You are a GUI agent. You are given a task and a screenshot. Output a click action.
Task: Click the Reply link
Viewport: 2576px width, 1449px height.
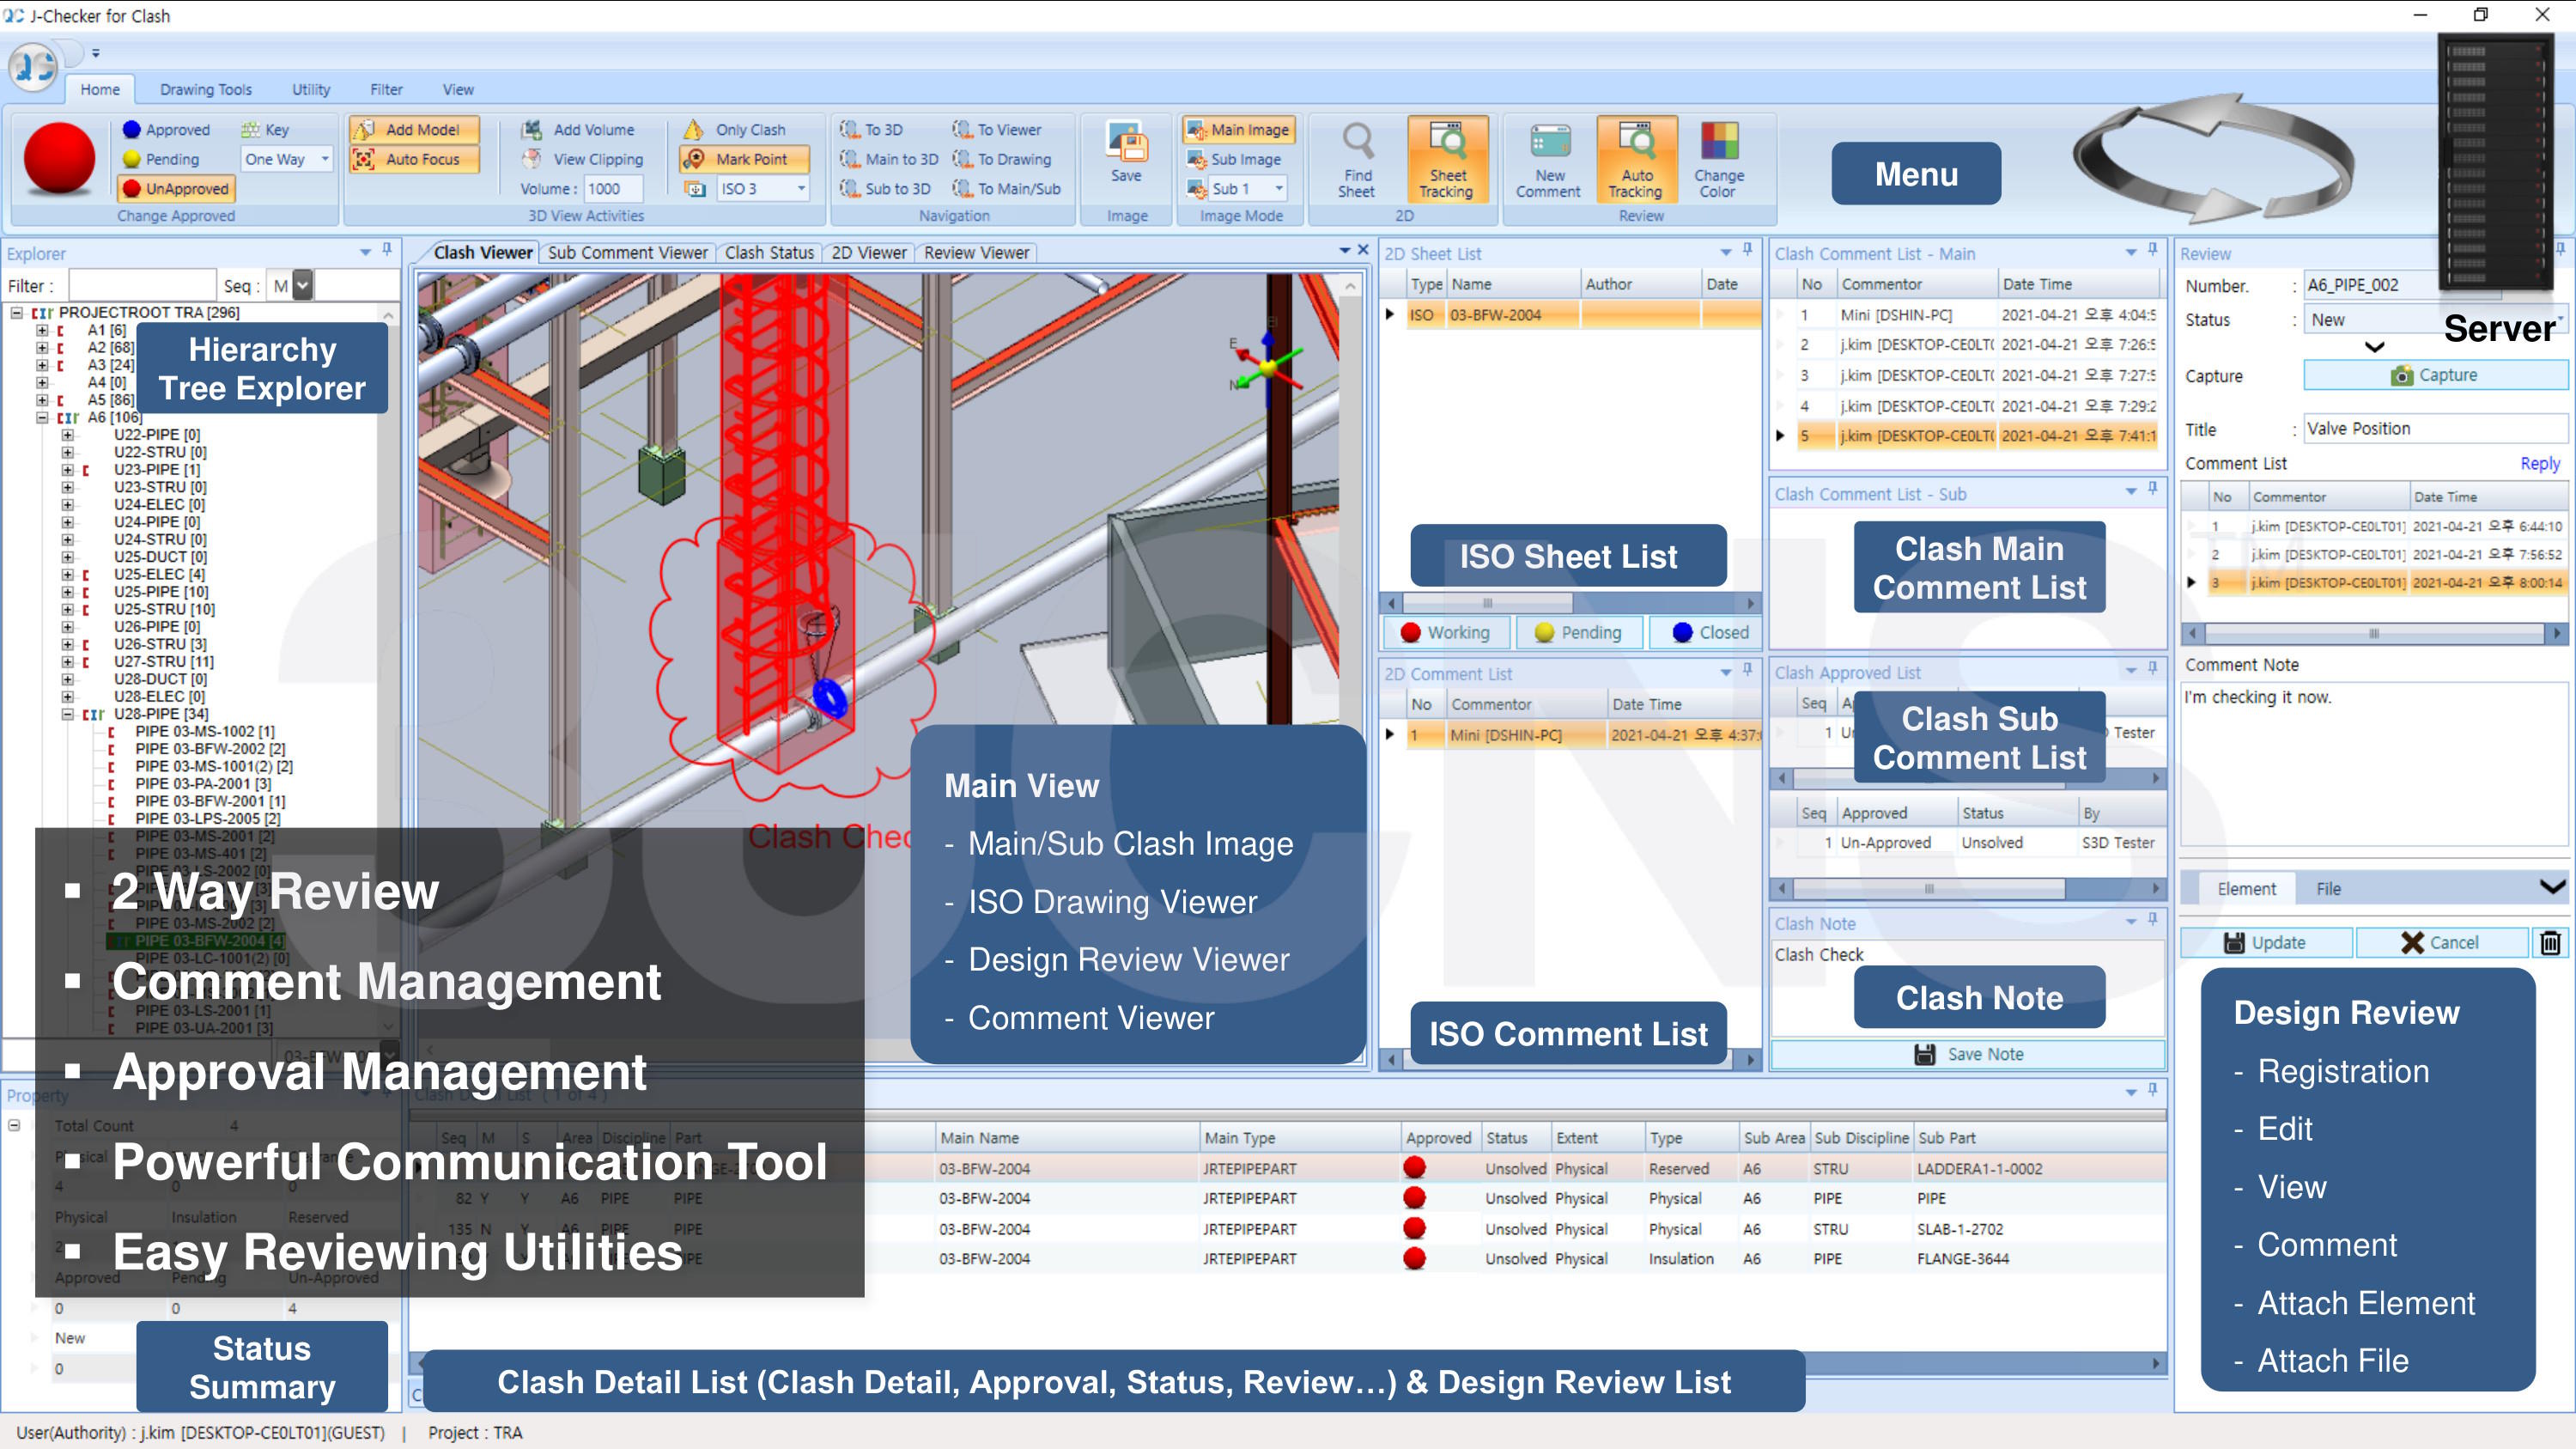2540,463
